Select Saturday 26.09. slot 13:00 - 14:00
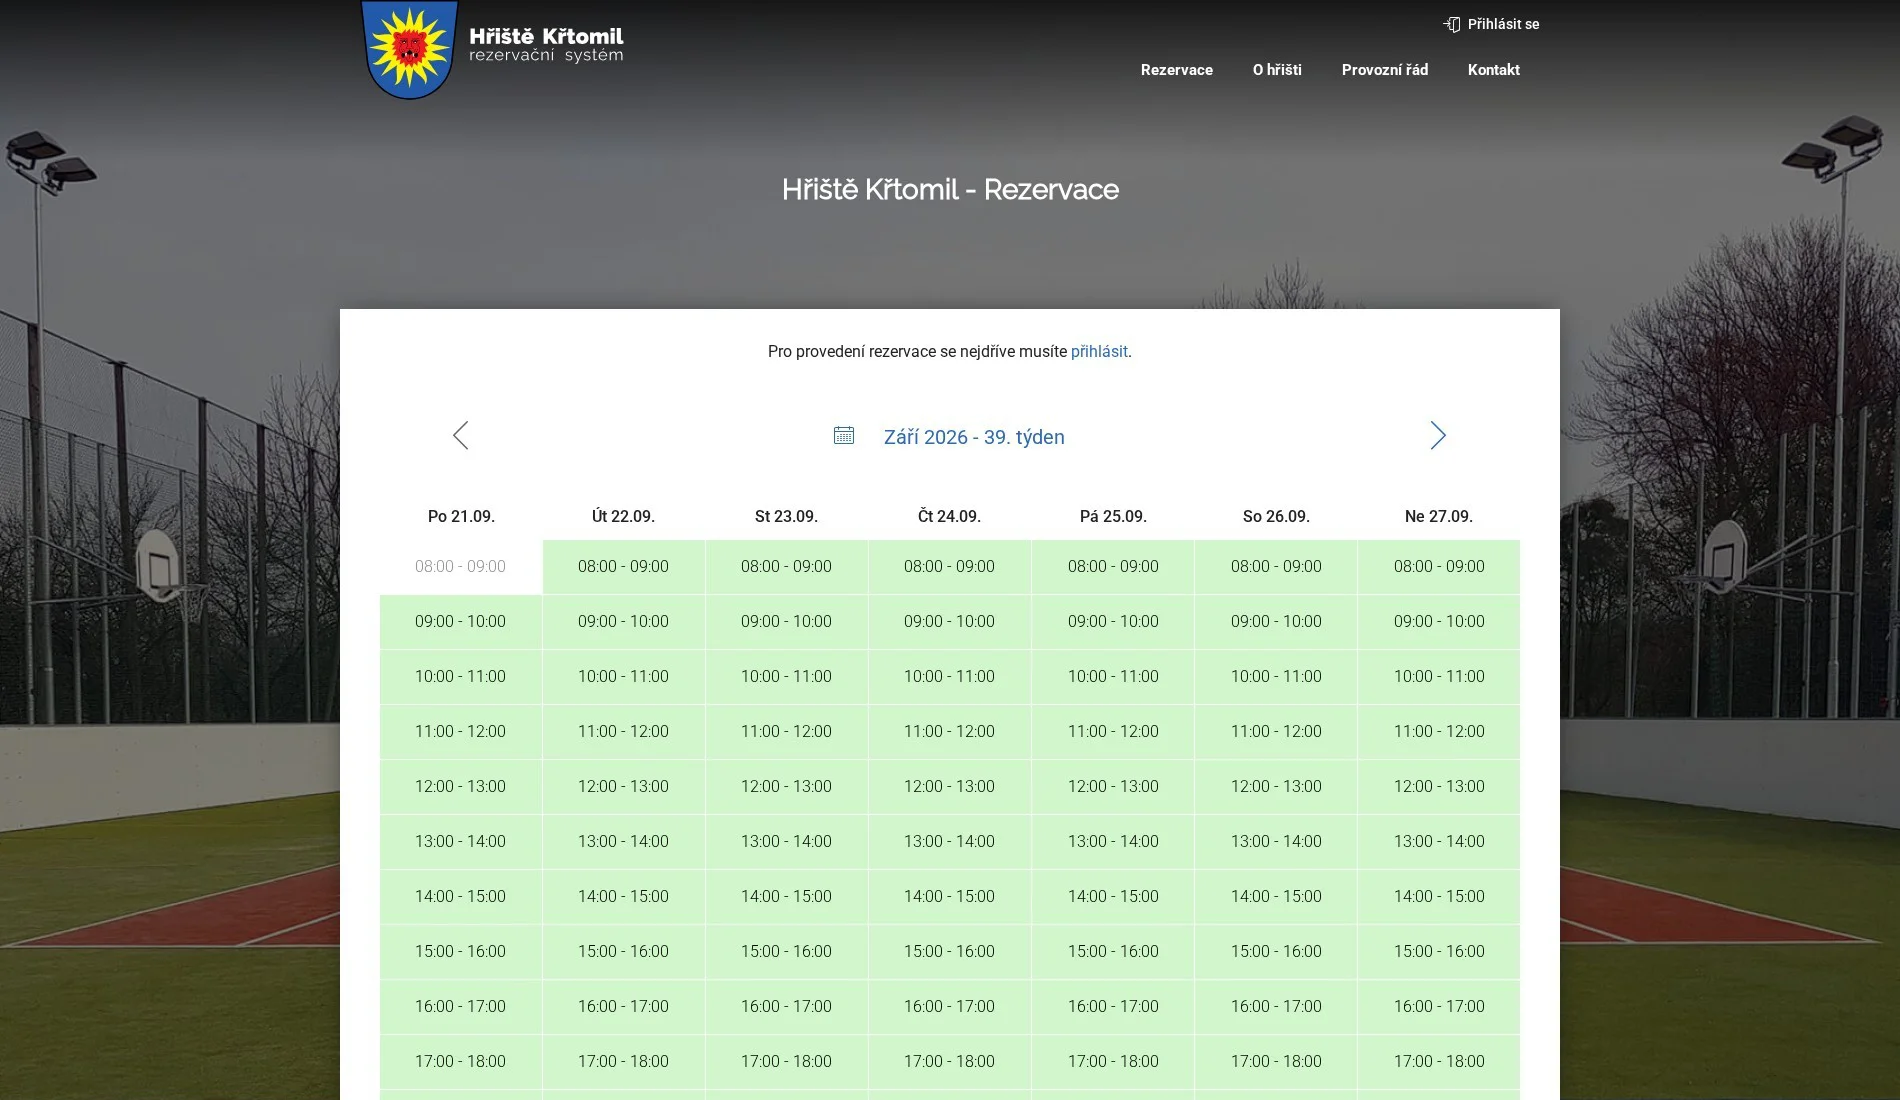The image size is (1900, 1100). (1276, 842)
